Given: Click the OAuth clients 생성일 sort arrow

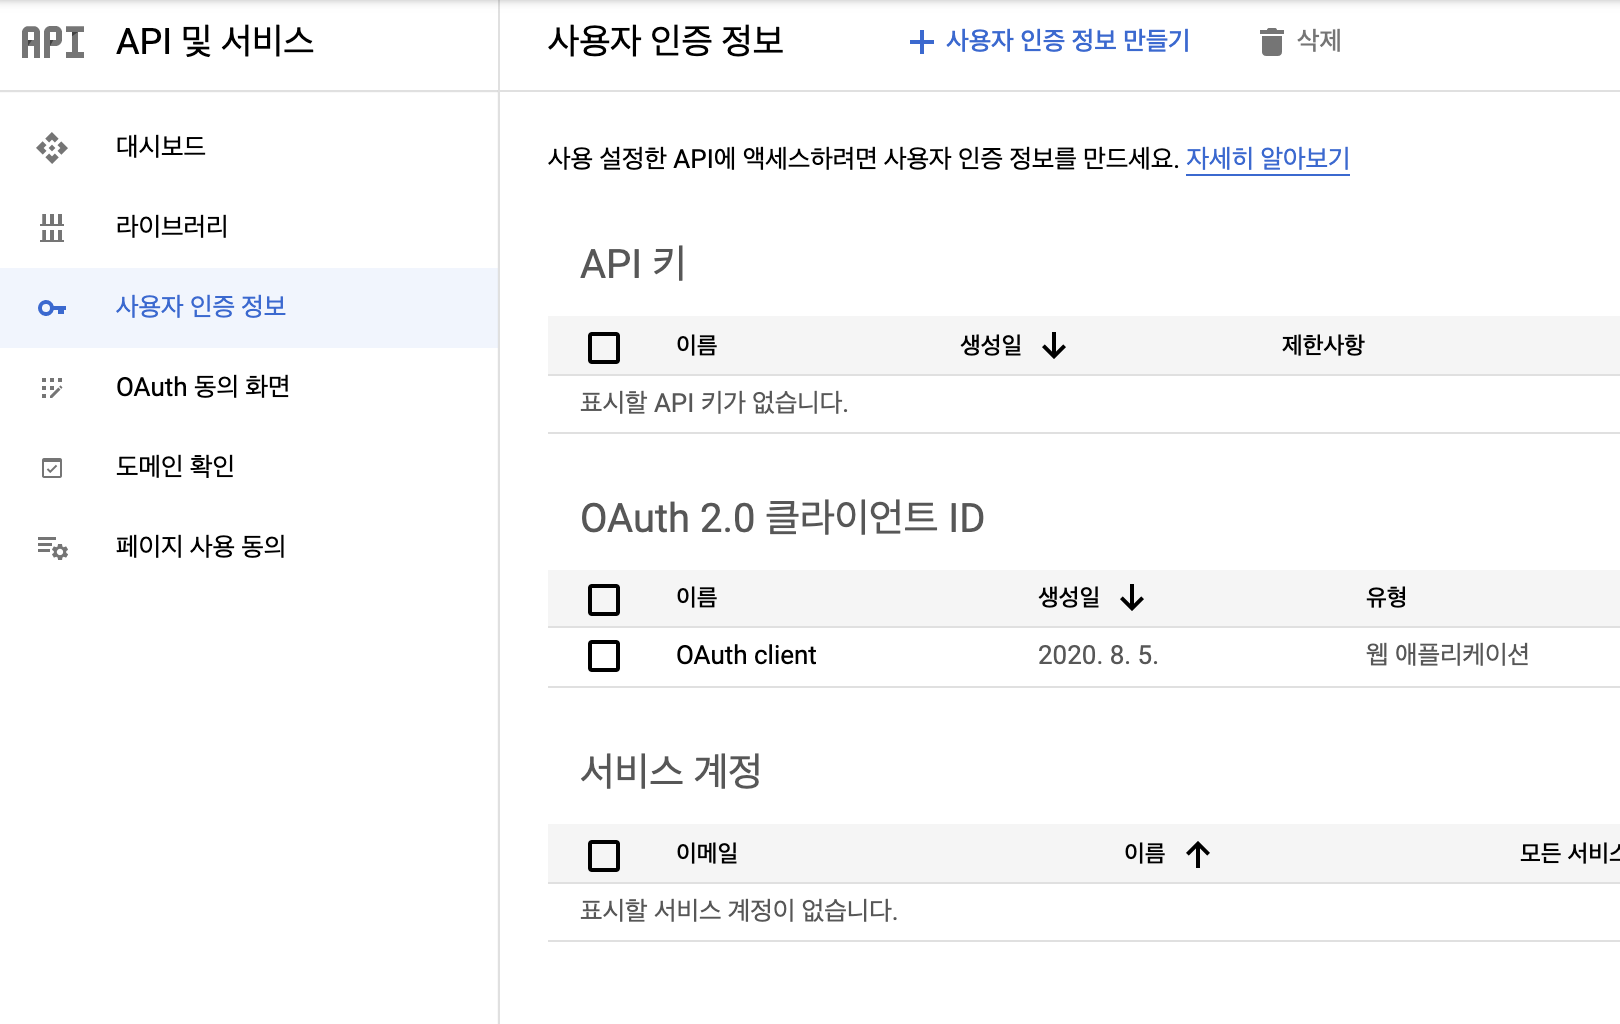Looking at the screenshot, I should (1132, 598).
